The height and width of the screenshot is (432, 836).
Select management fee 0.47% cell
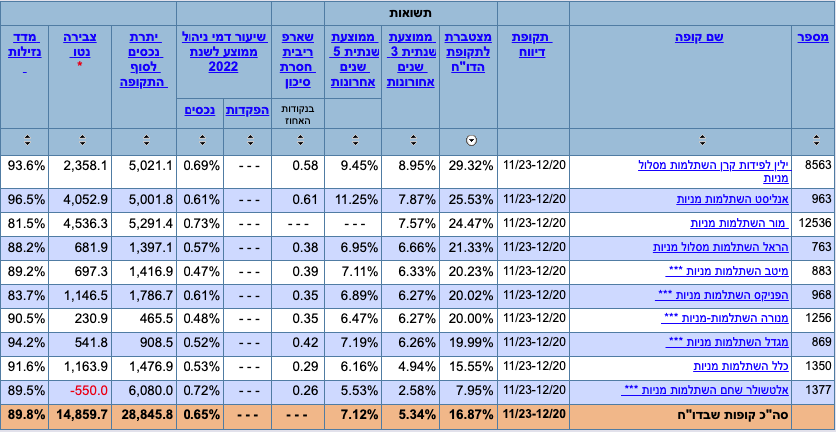(200, 272)
